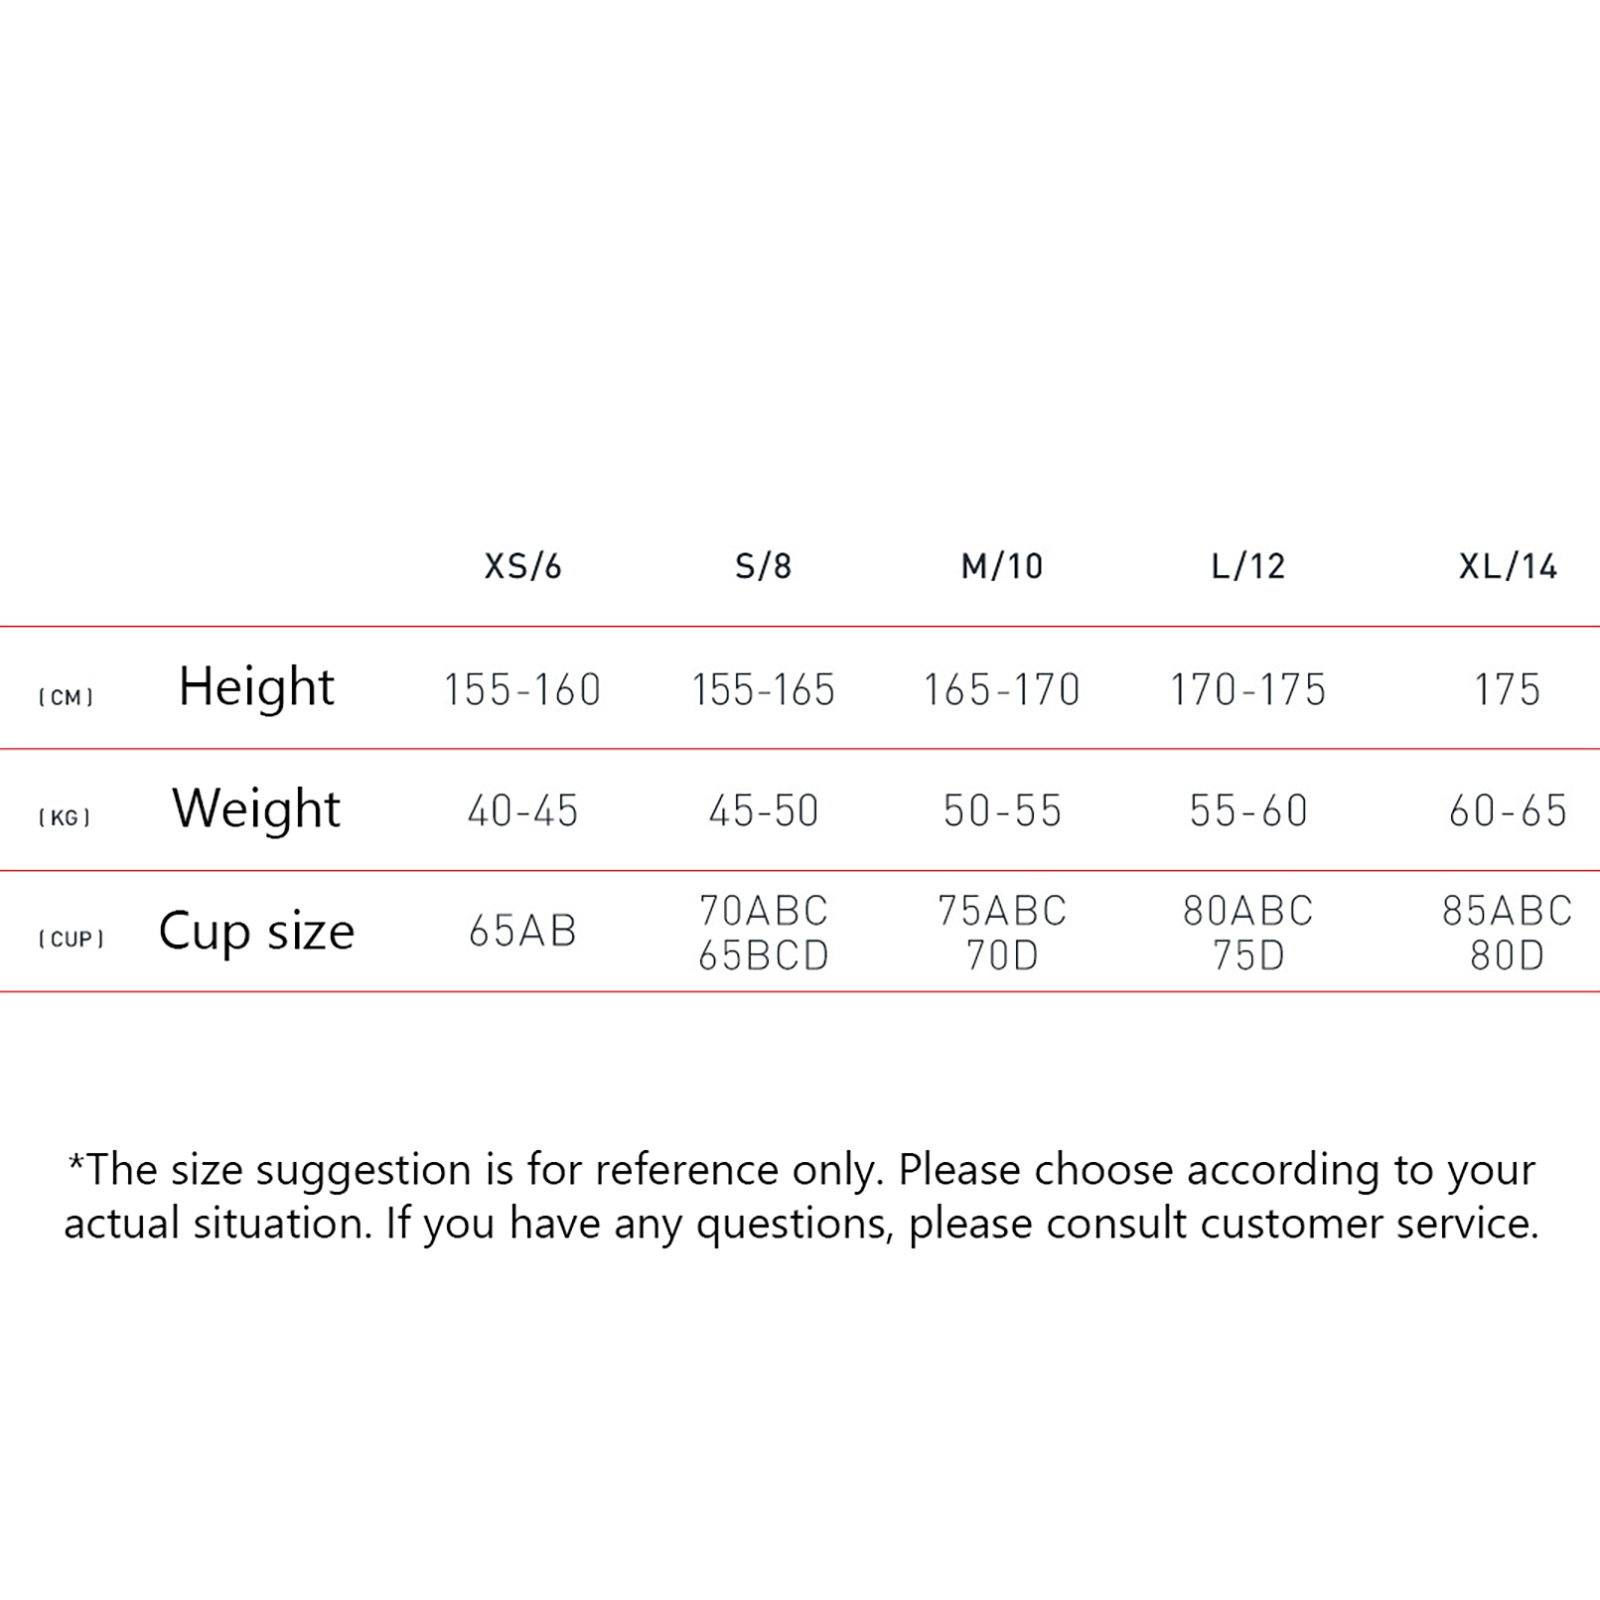1600x1600 pixels.
Task: Click the CUP unit label
Action: (x=71, y=940)
